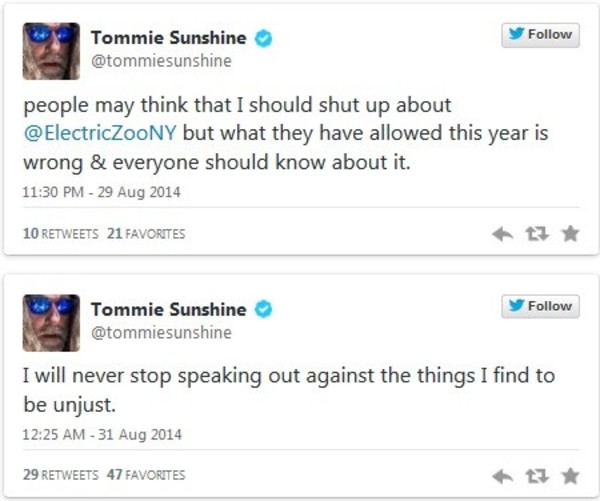View the 47 favorites list
The height and width of the screenshot is (501, 600).
(x=146, y=475)
